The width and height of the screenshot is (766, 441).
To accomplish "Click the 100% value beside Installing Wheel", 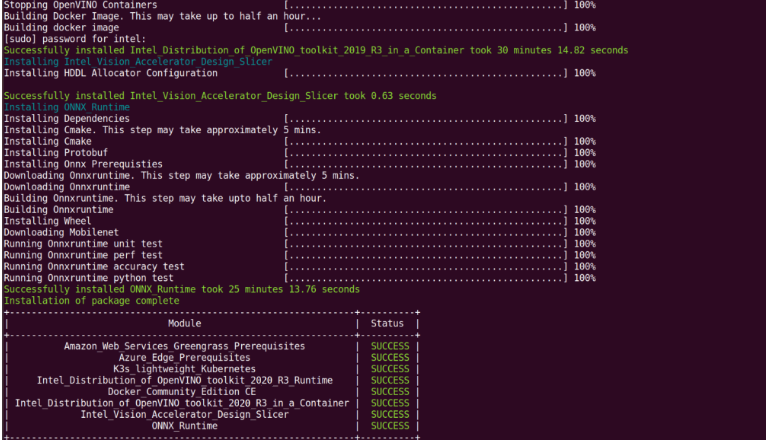I will pos(584,222).
